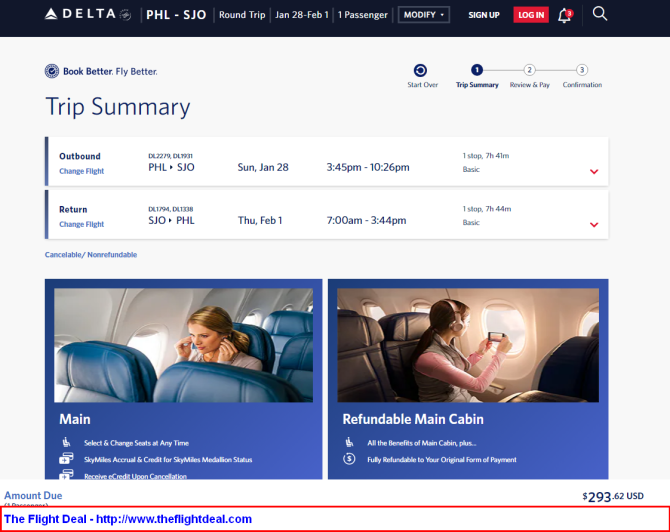Click 'Select & Change Seats at Any Time'
Viewport: 670px width, 532px height.
pyautogui.click(x=136, y=443)
